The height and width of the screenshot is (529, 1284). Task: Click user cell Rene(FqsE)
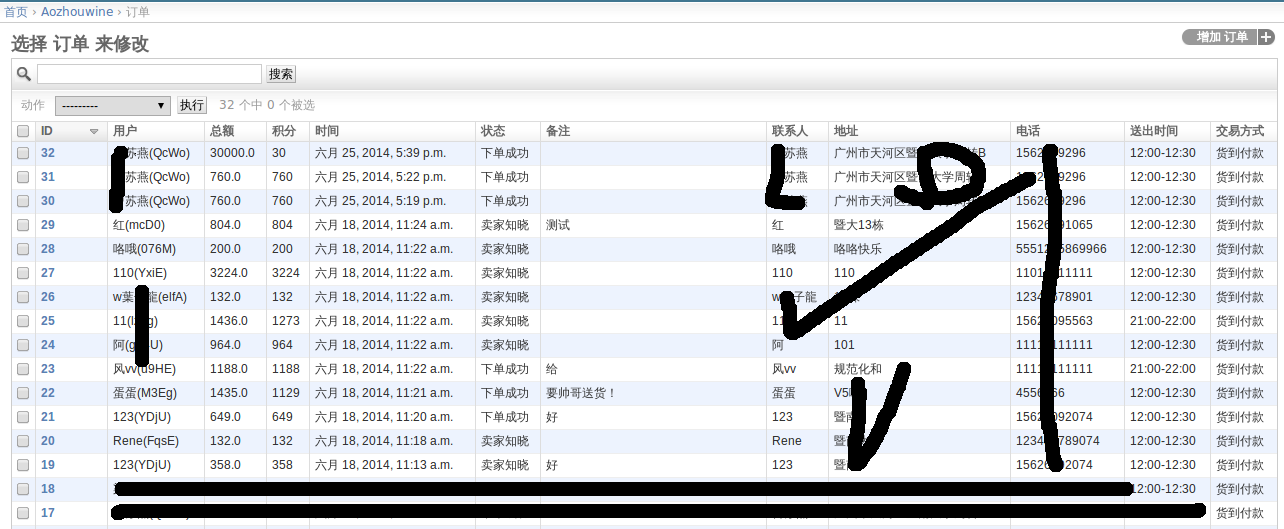click(x=146, y=441)
